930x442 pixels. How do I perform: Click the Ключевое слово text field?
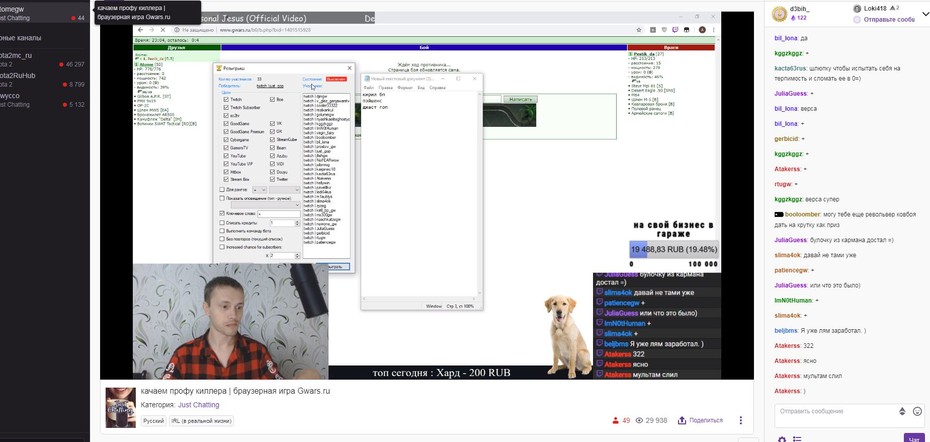click(278, 214)
